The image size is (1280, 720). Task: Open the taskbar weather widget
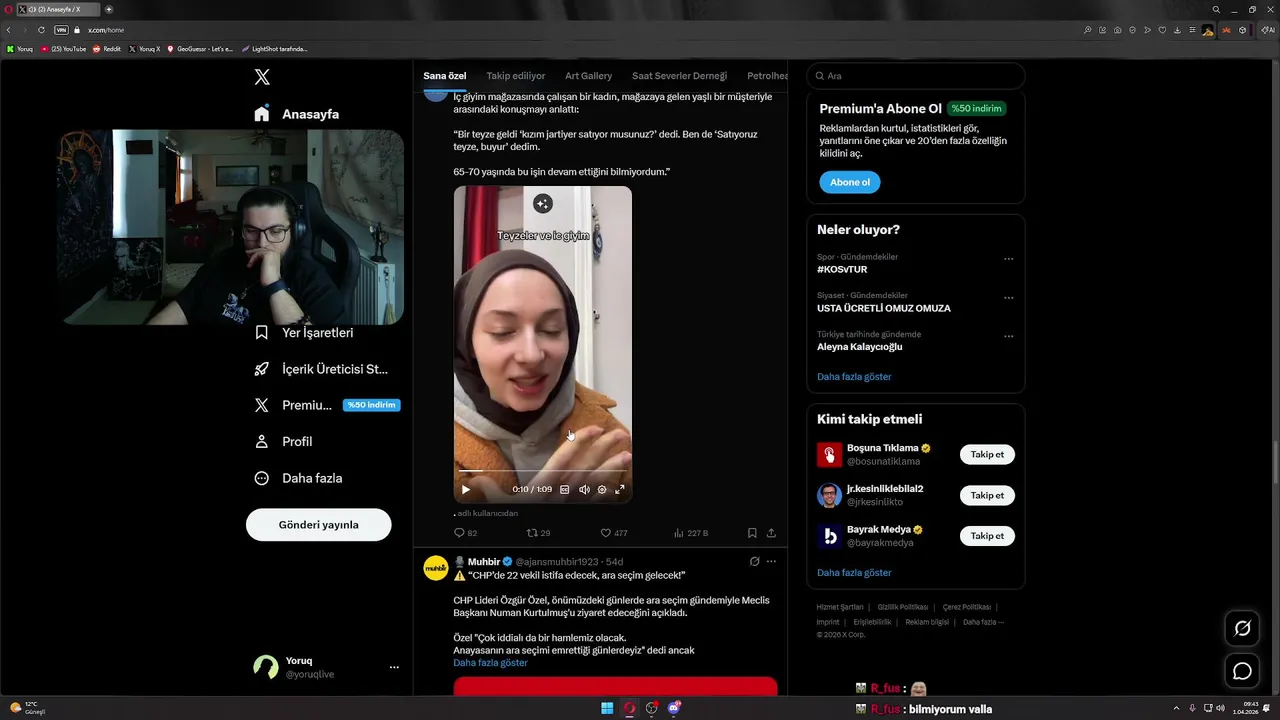[x=28, y=708]
